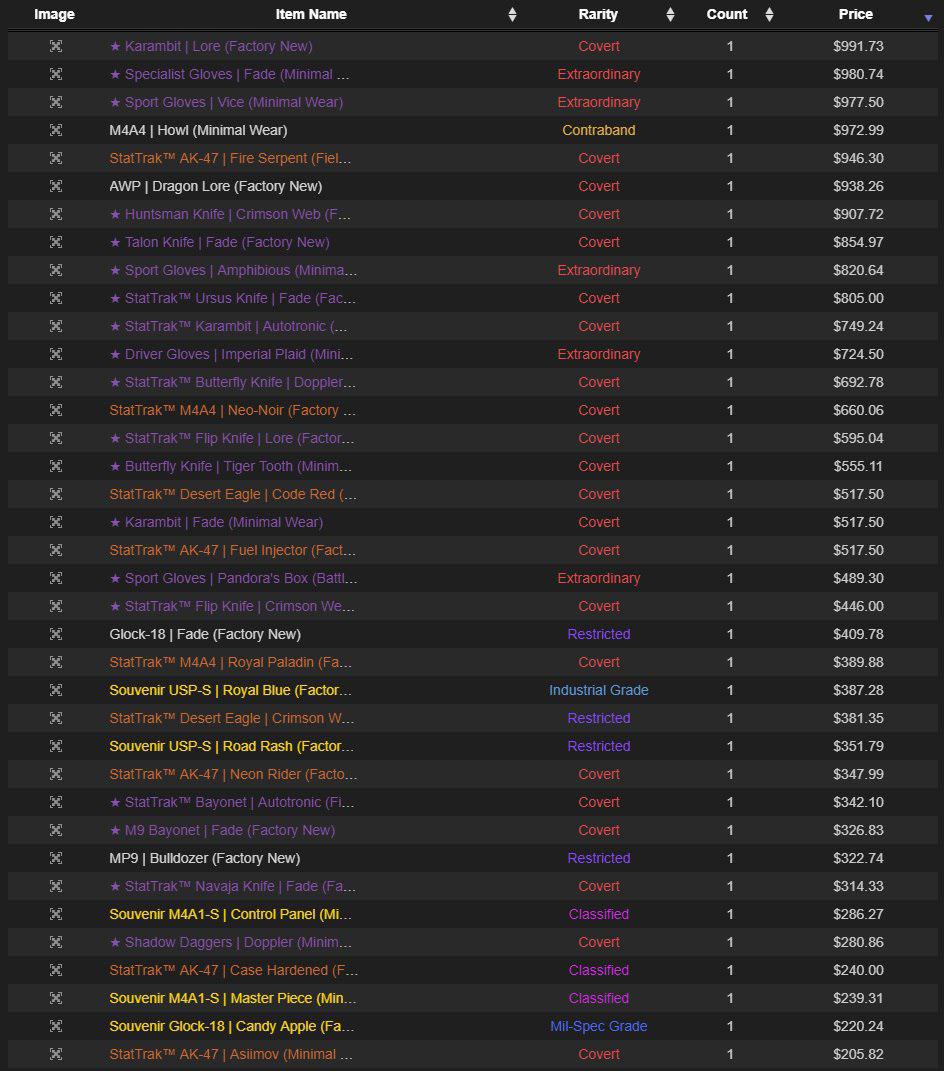Click the Price column header
944x1071 pixels.
pyautogui.click(x=855, y=14)
